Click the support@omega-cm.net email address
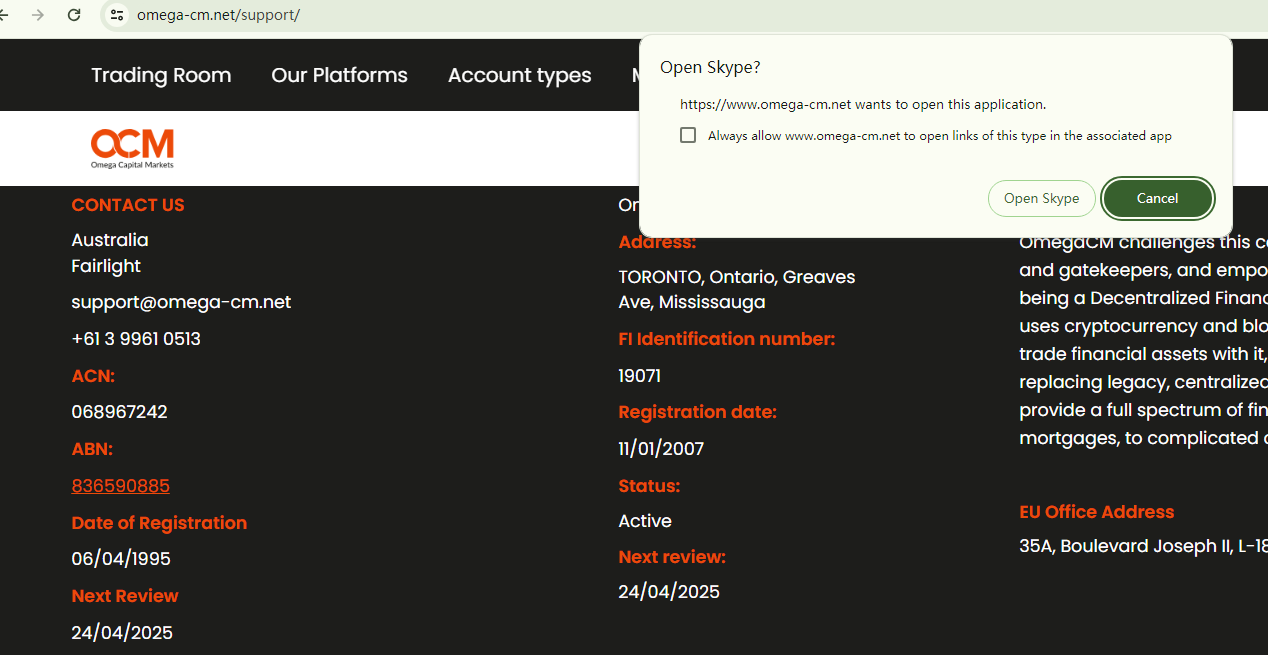1268x655 pixels. (x=181, y=302)
